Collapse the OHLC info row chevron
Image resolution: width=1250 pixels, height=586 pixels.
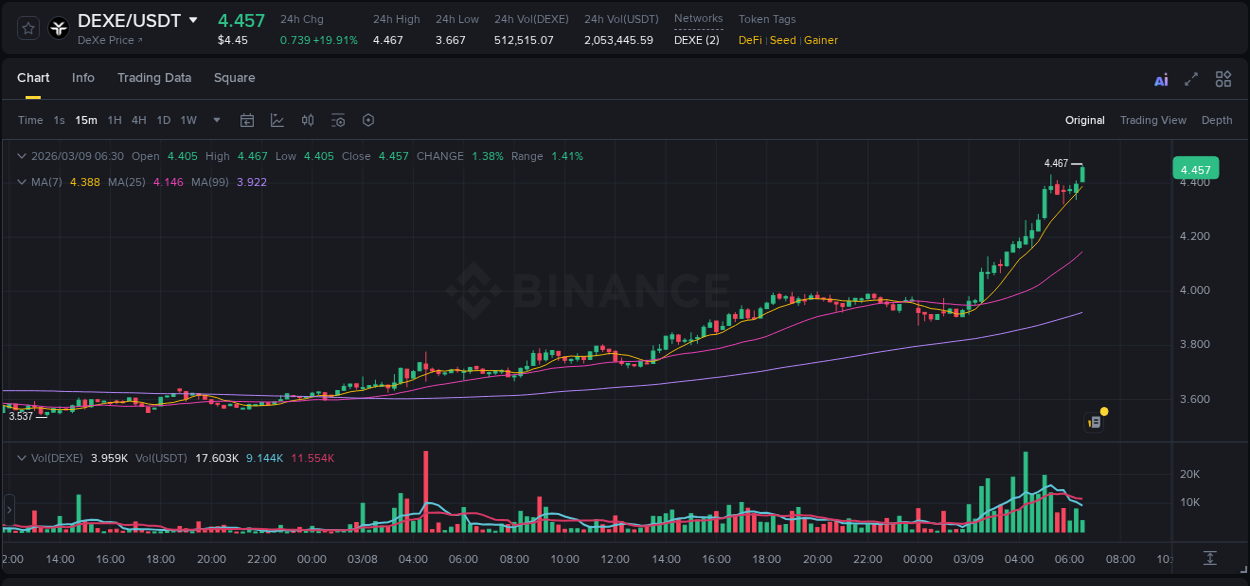coord(22,156)
